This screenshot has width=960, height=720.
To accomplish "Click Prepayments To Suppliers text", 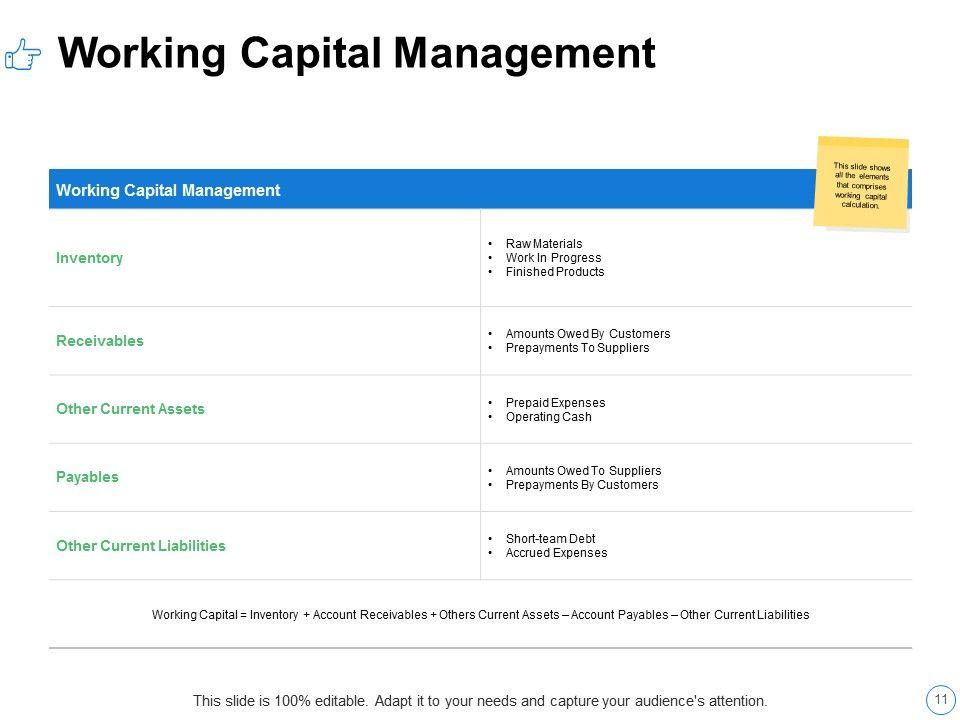I will 577,348.
